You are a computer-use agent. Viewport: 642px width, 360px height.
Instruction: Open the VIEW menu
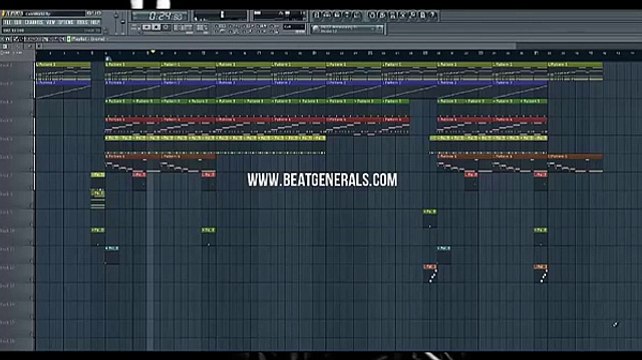click(x=51, y=22)
